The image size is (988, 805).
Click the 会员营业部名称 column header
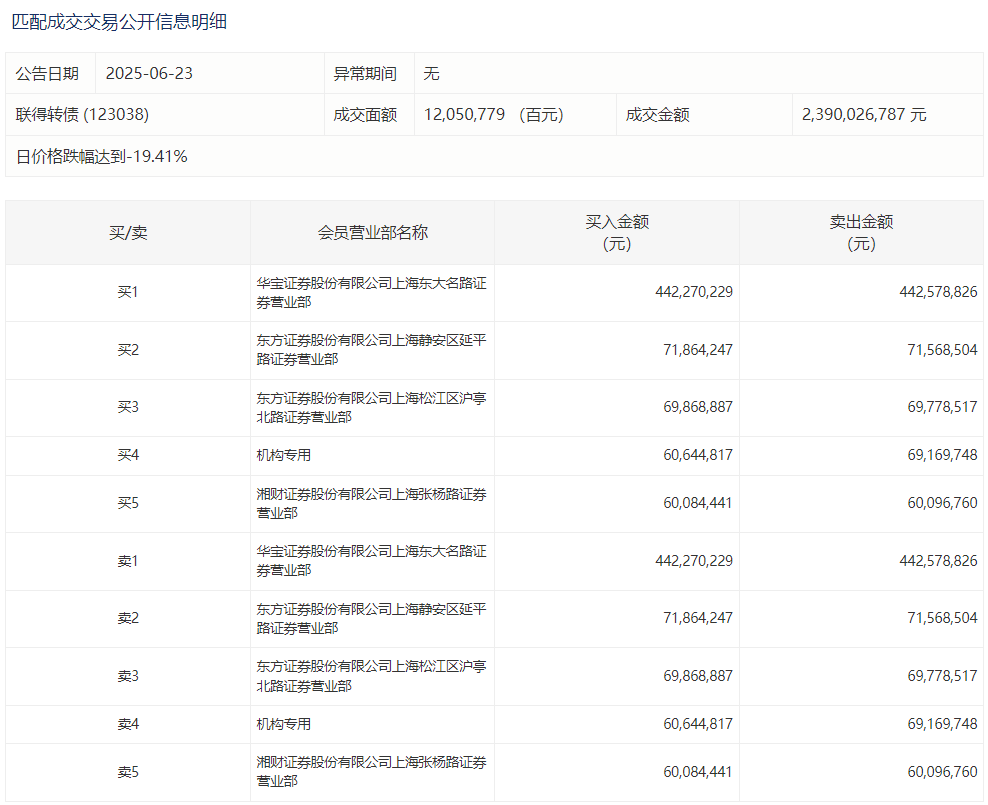(x=372, y=233)
